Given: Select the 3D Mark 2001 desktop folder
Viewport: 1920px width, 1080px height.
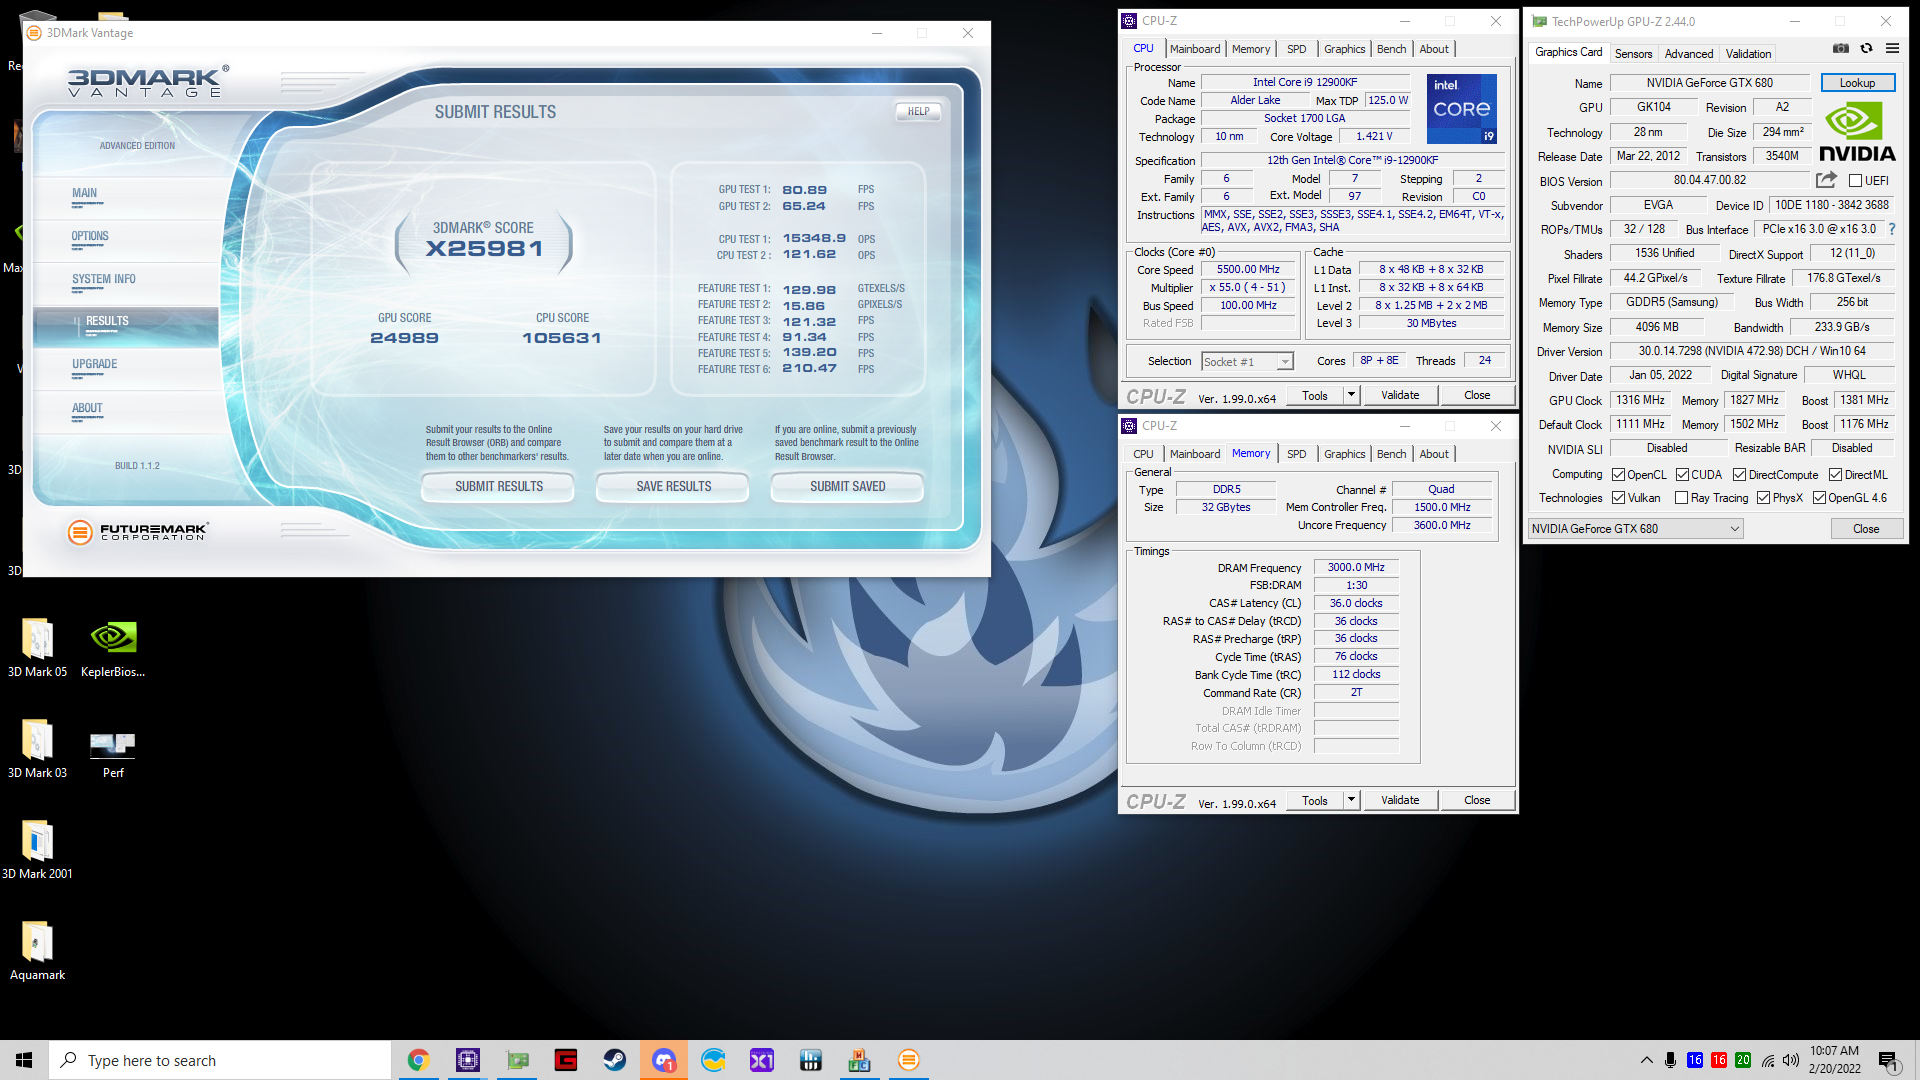Looking at the screenshot, I should pyautogui.click(x=37, y=850).
